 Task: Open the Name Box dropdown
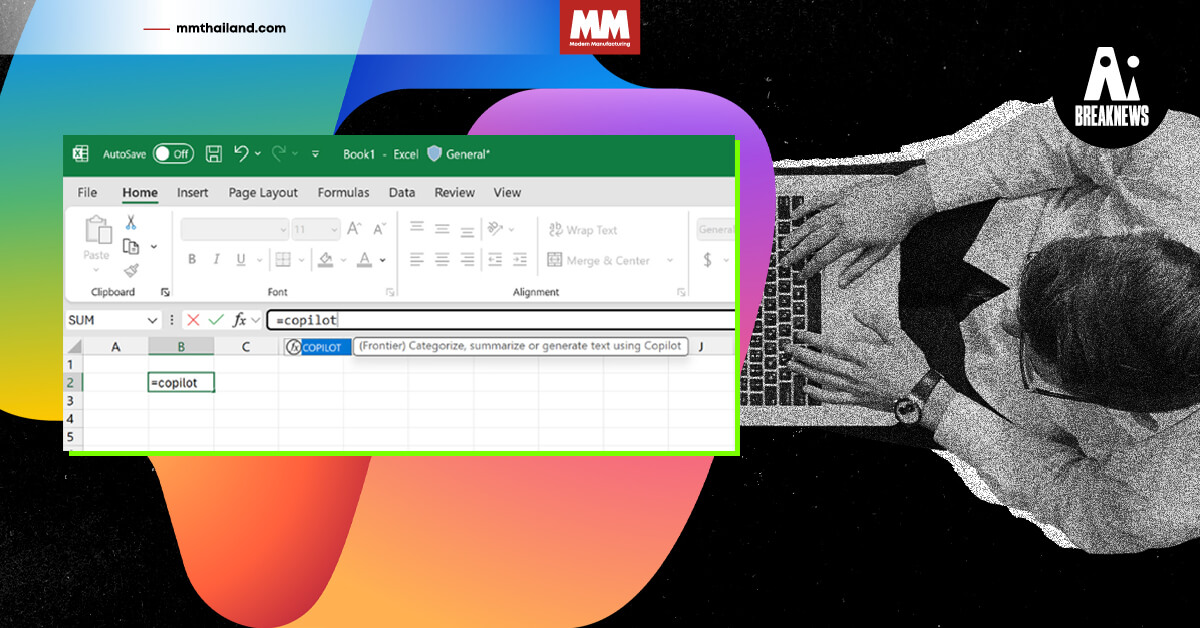152,319
